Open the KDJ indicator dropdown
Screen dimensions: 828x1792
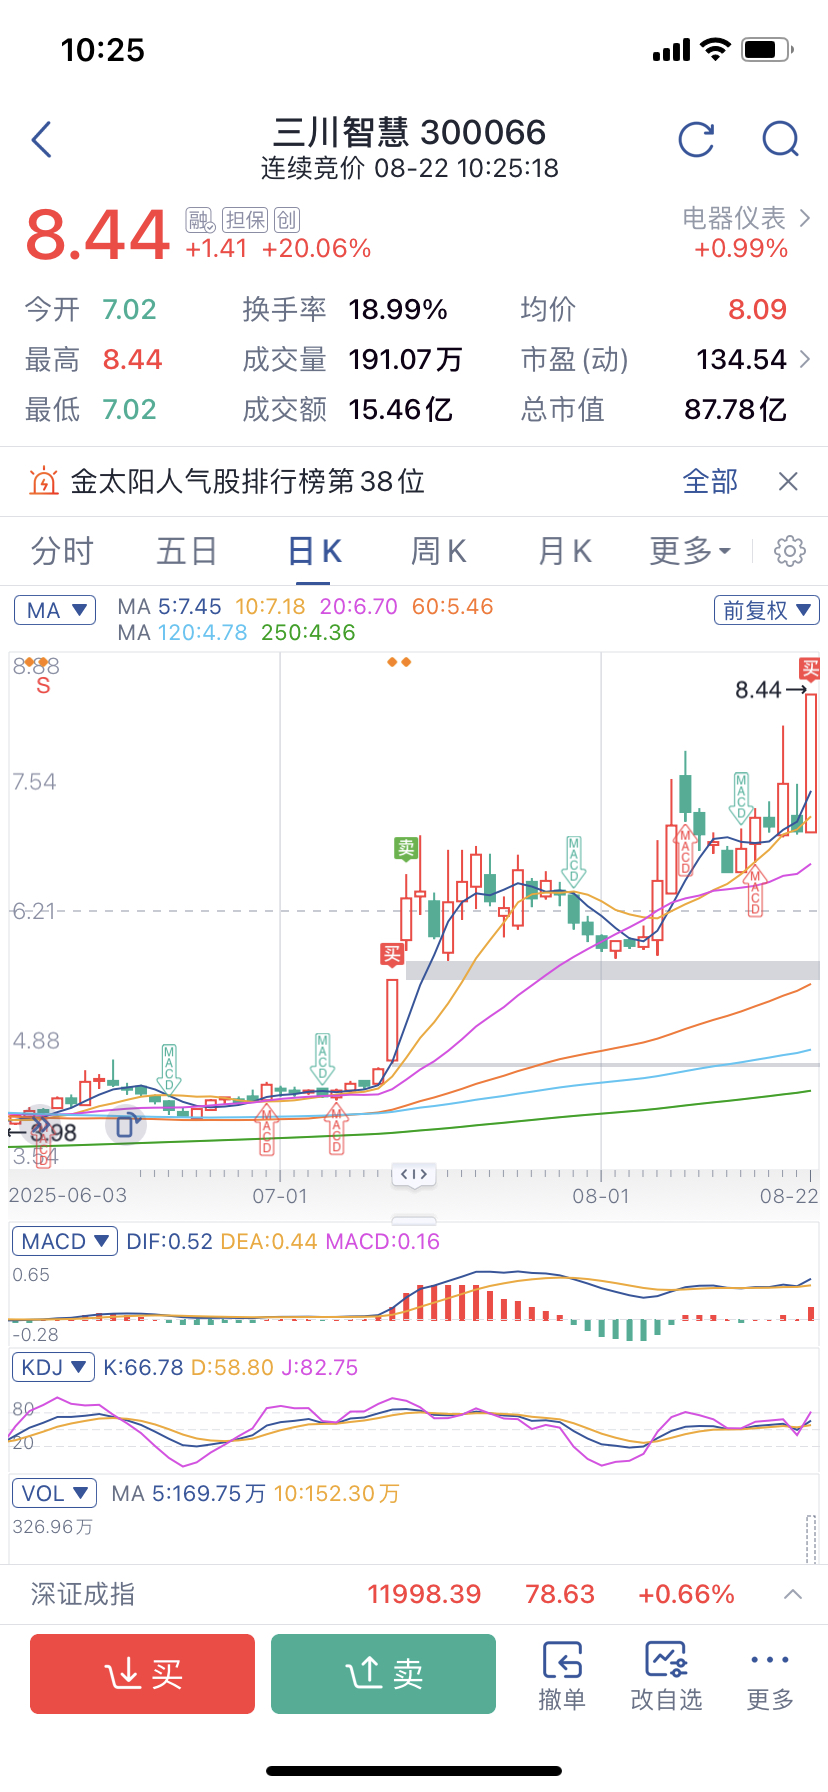tap(54, 1367)
